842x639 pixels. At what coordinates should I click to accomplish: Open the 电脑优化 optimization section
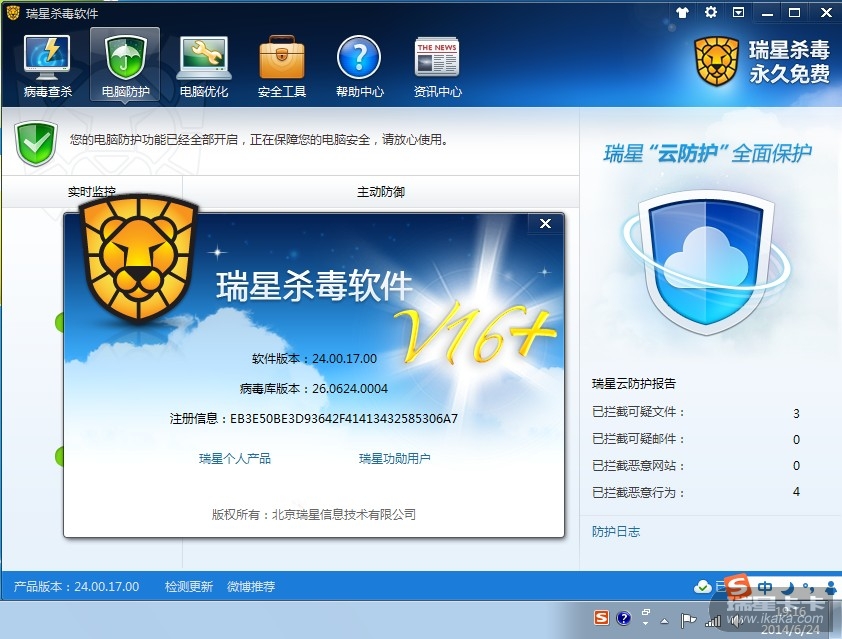tap(204, 65)
